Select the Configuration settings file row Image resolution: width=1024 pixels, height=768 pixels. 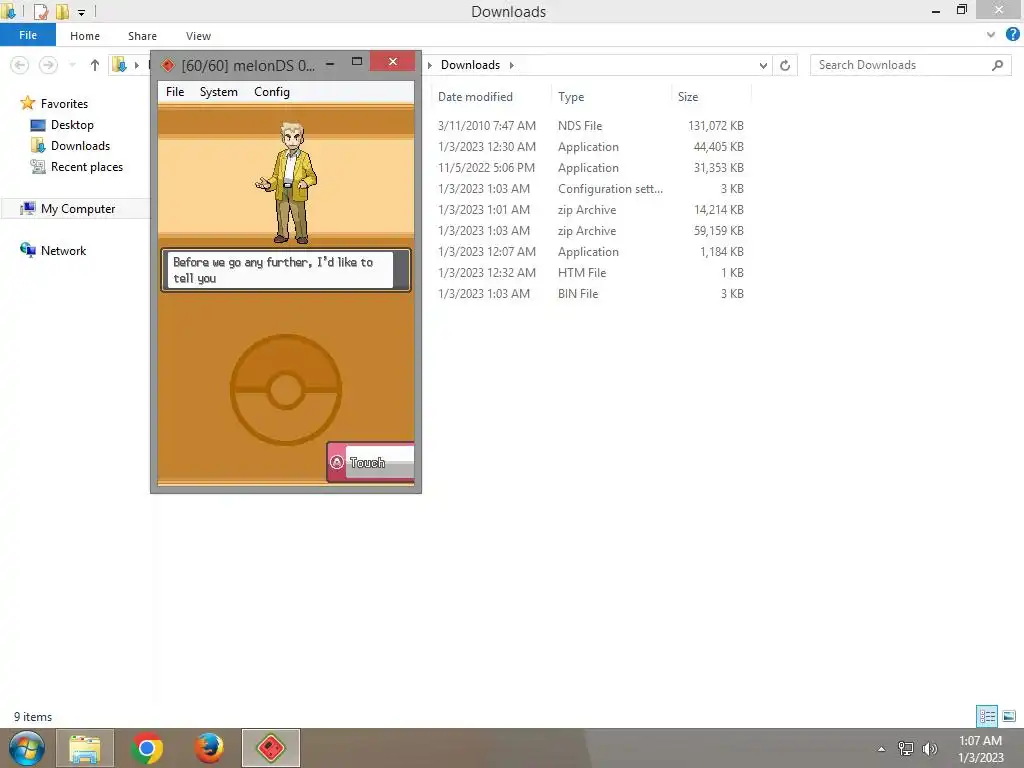(x=590, y=188)
